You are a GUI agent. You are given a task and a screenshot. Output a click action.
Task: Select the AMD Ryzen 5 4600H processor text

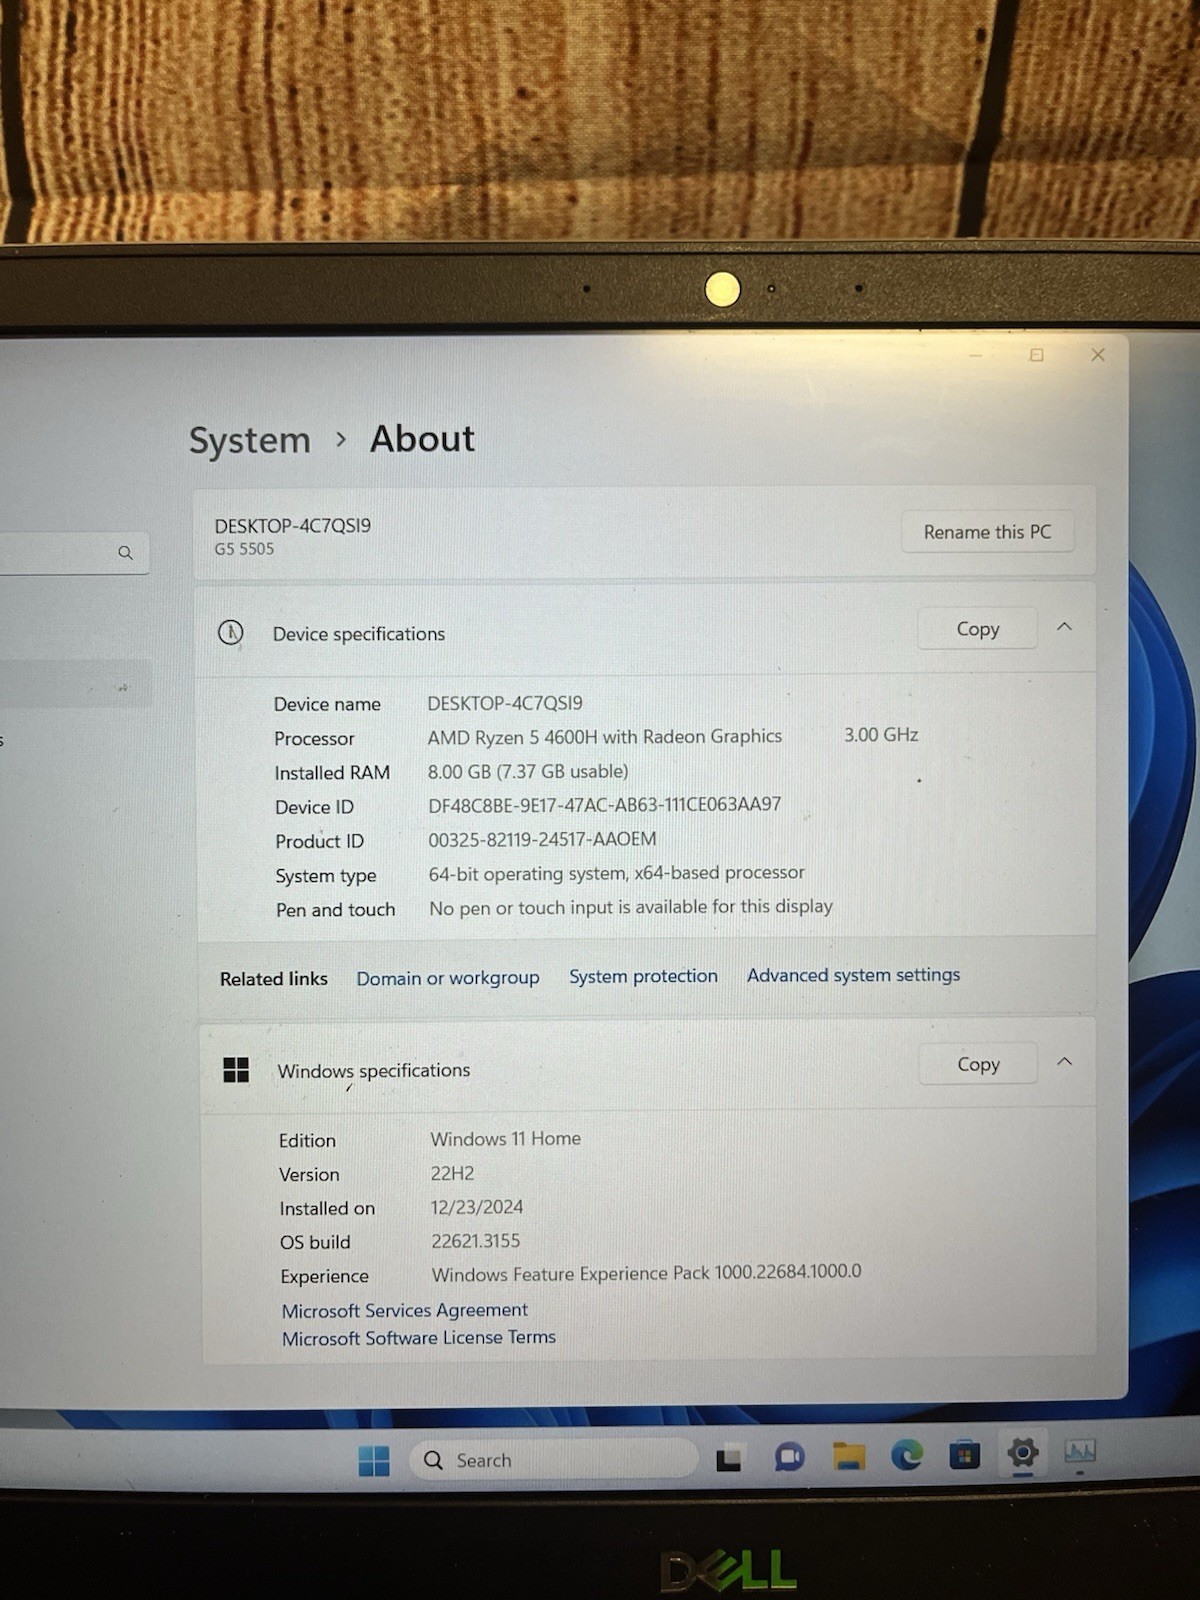click(605, 737)
